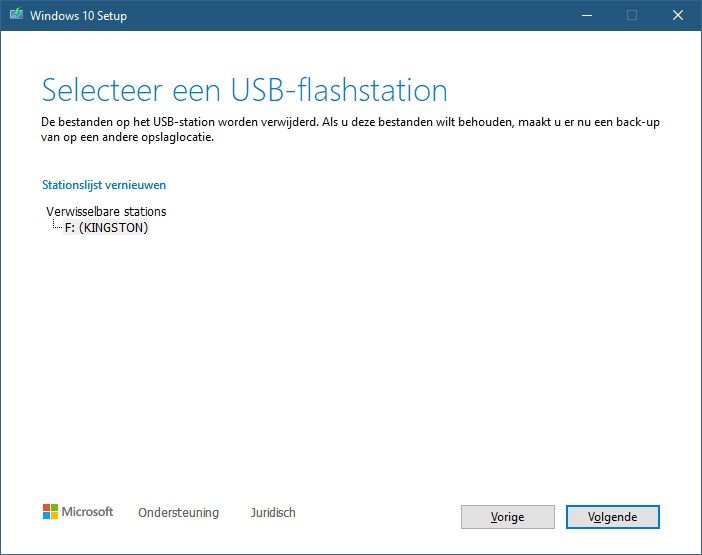Click the warning about USB files being deleted

click(x=350, y=129)
